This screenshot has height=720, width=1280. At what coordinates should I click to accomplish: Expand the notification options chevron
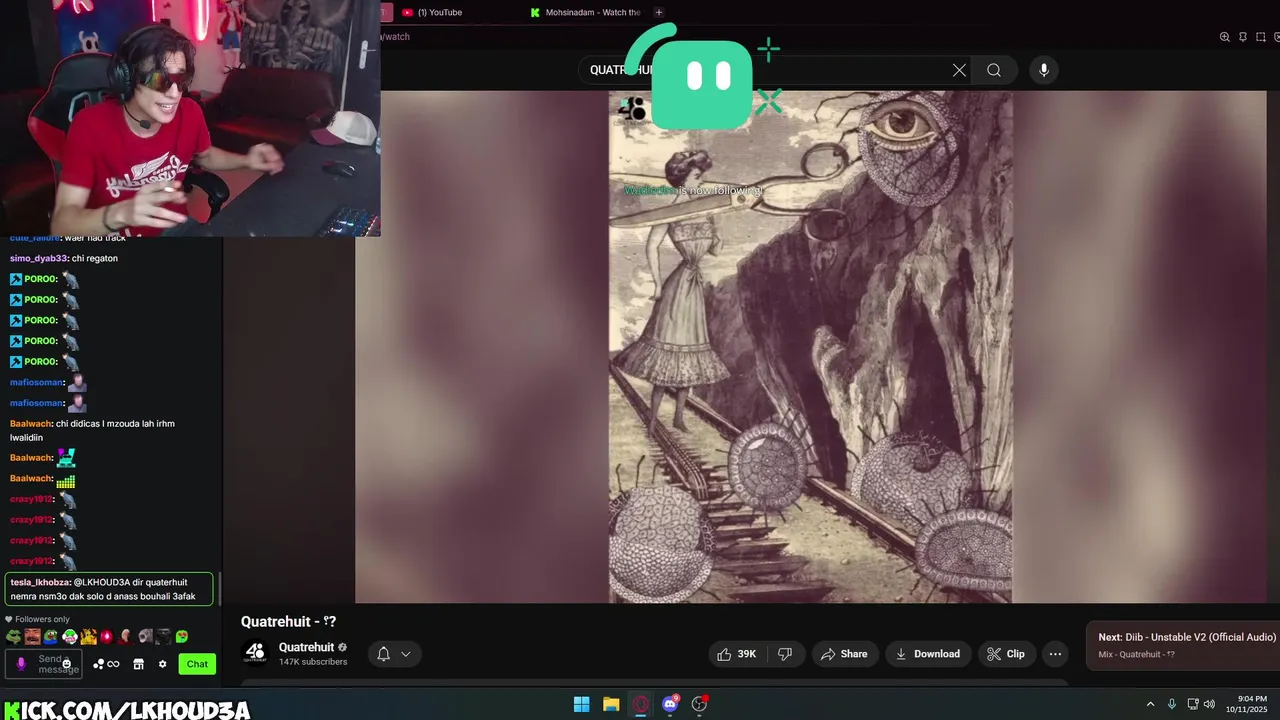(x=406, y=654)
